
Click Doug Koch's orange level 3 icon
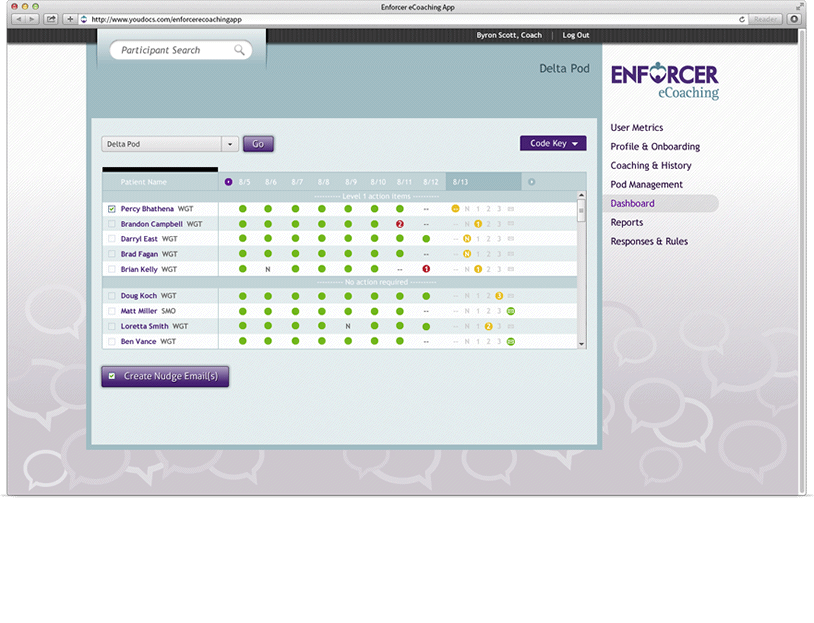tap(499, 296)
